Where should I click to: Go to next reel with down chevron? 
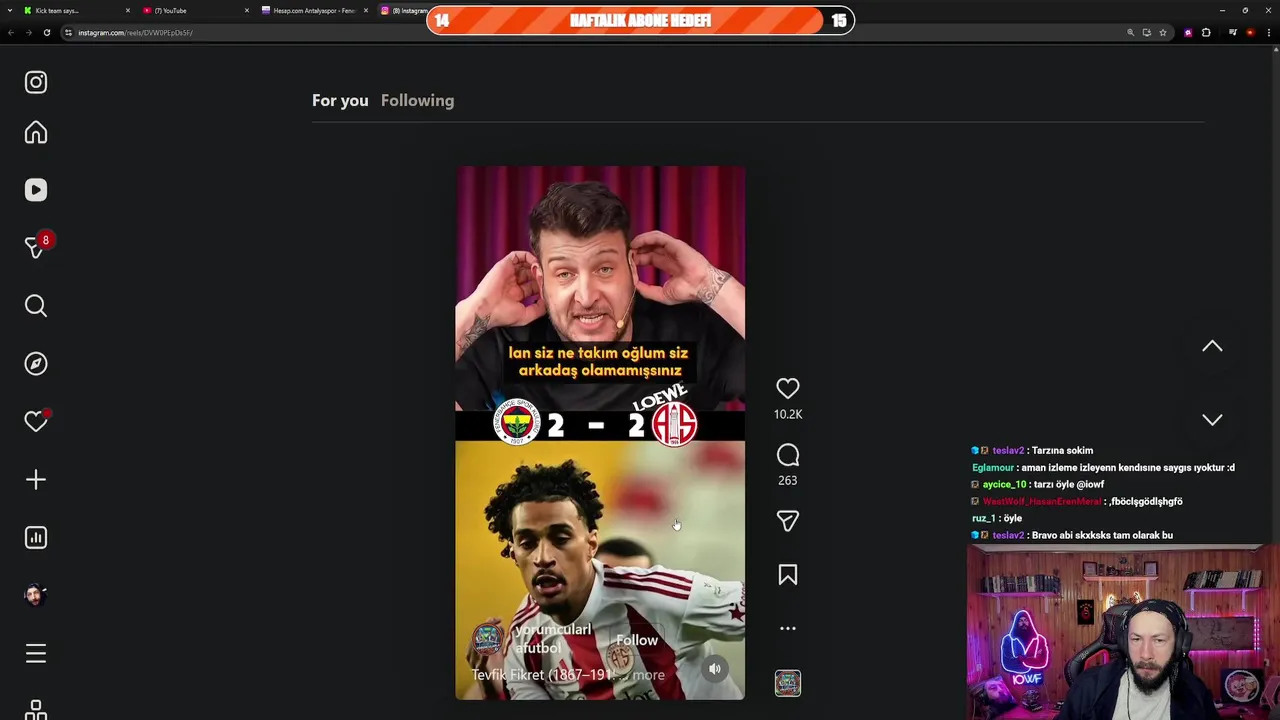tap(1212, 420)
